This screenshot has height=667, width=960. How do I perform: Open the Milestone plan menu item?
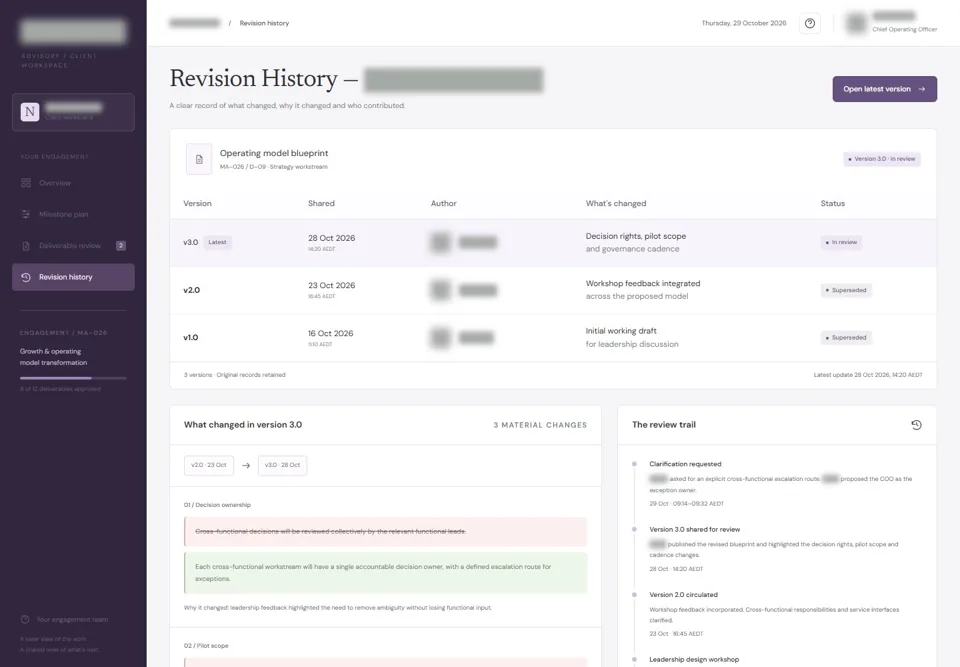[73, 214]
